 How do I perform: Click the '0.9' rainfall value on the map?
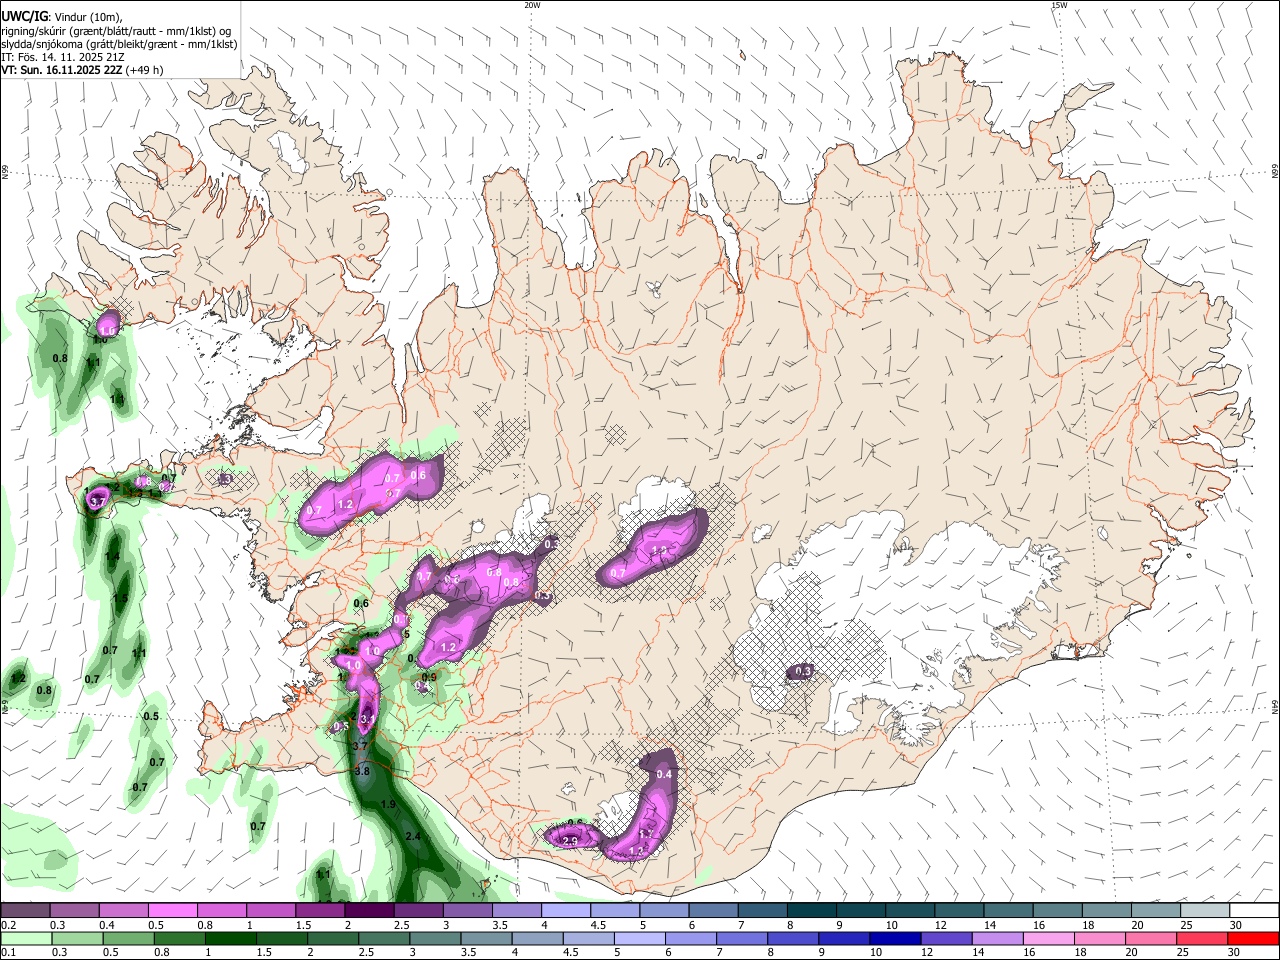tap(429, 677)
